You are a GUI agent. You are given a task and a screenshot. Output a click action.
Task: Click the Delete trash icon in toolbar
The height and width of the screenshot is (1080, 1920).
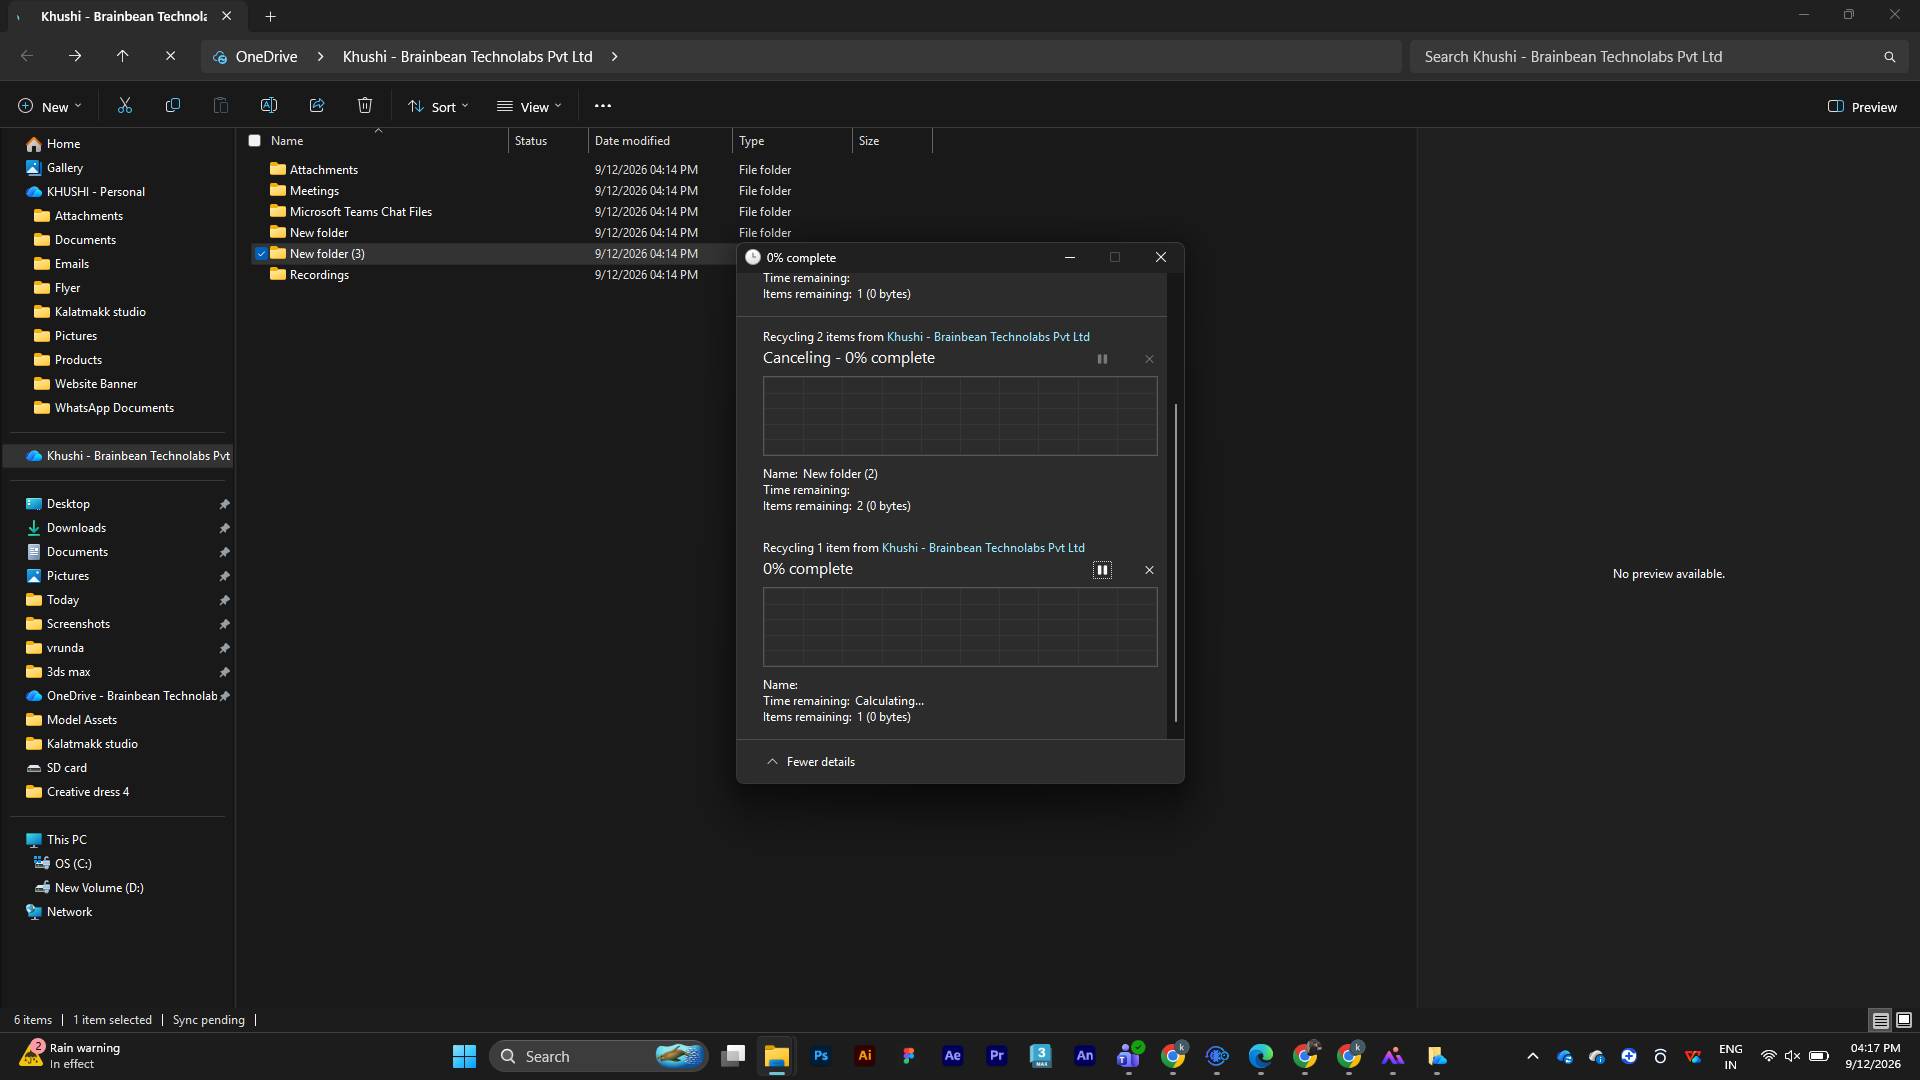click(x=365, y=106)
